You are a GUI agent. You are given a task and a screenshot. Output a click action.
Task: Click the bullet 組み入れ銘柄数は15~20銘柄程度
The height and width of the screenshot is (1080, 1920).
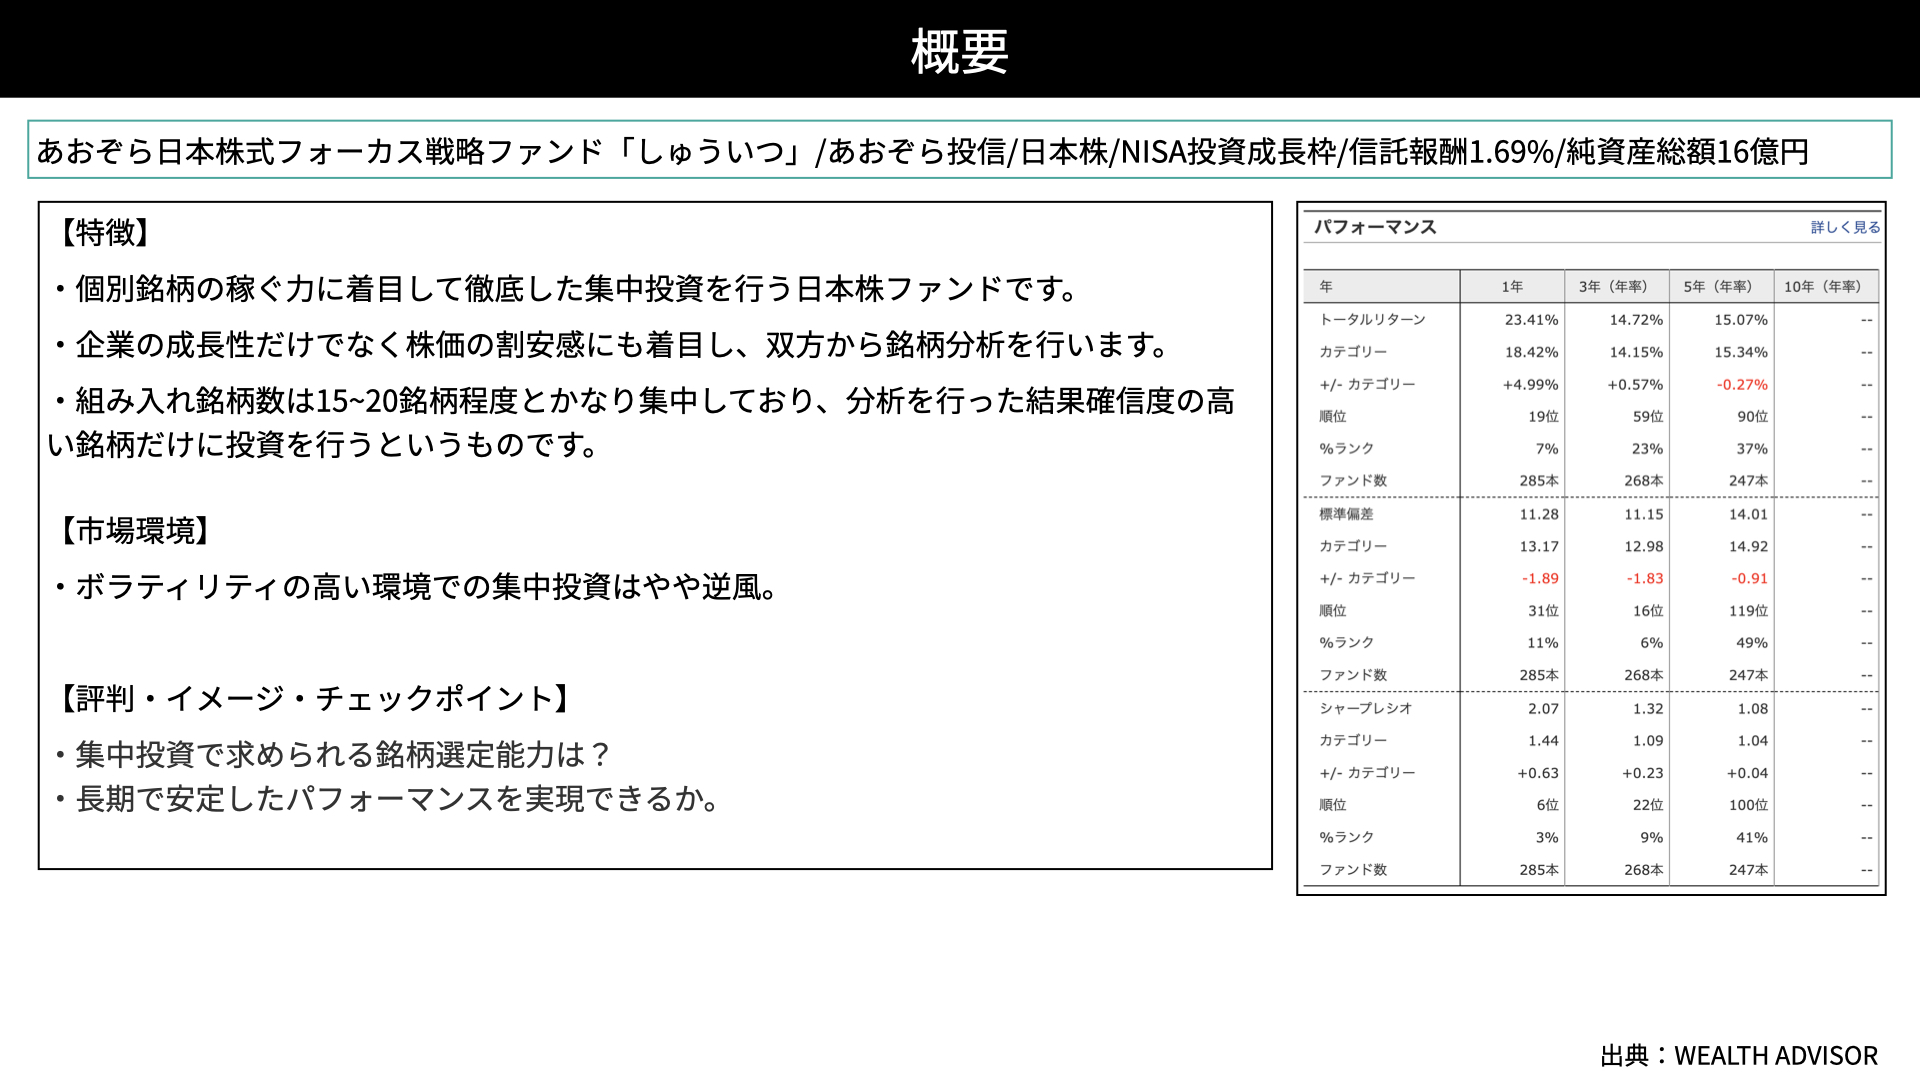tap(641, 422)
